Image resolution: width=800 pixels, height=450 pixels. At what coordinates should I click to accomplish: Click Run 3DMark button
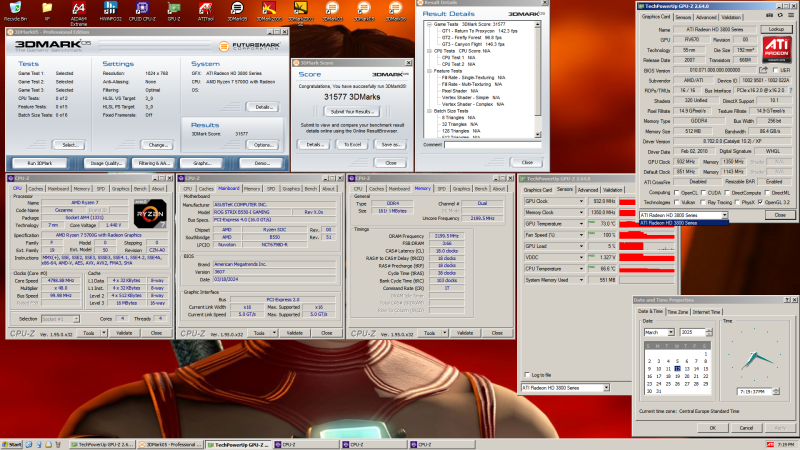[x=40, y=163]
